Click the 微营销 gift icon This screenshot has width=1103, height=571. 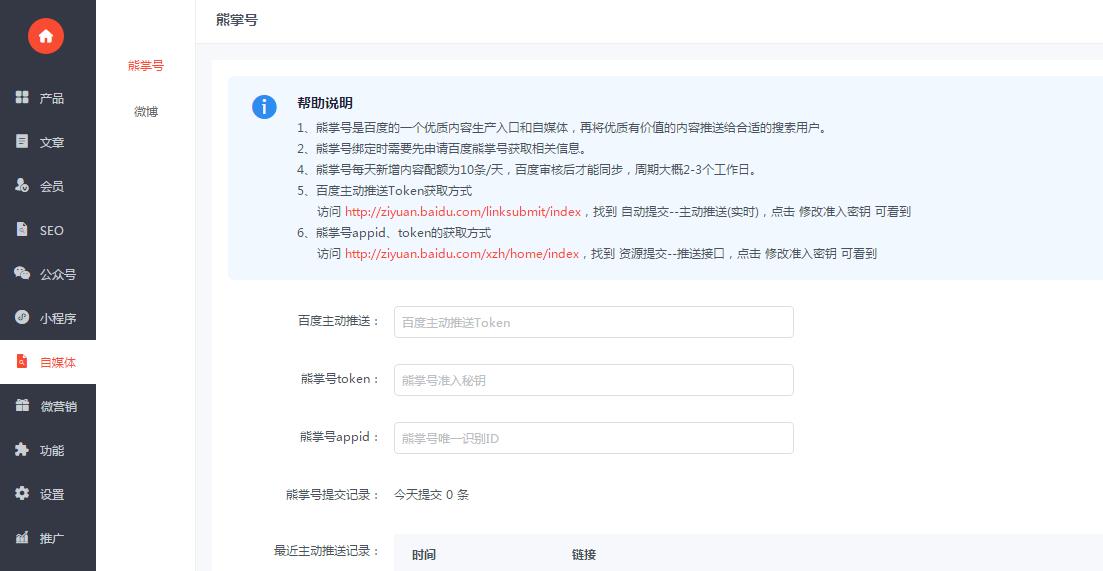tap(23, 405)
